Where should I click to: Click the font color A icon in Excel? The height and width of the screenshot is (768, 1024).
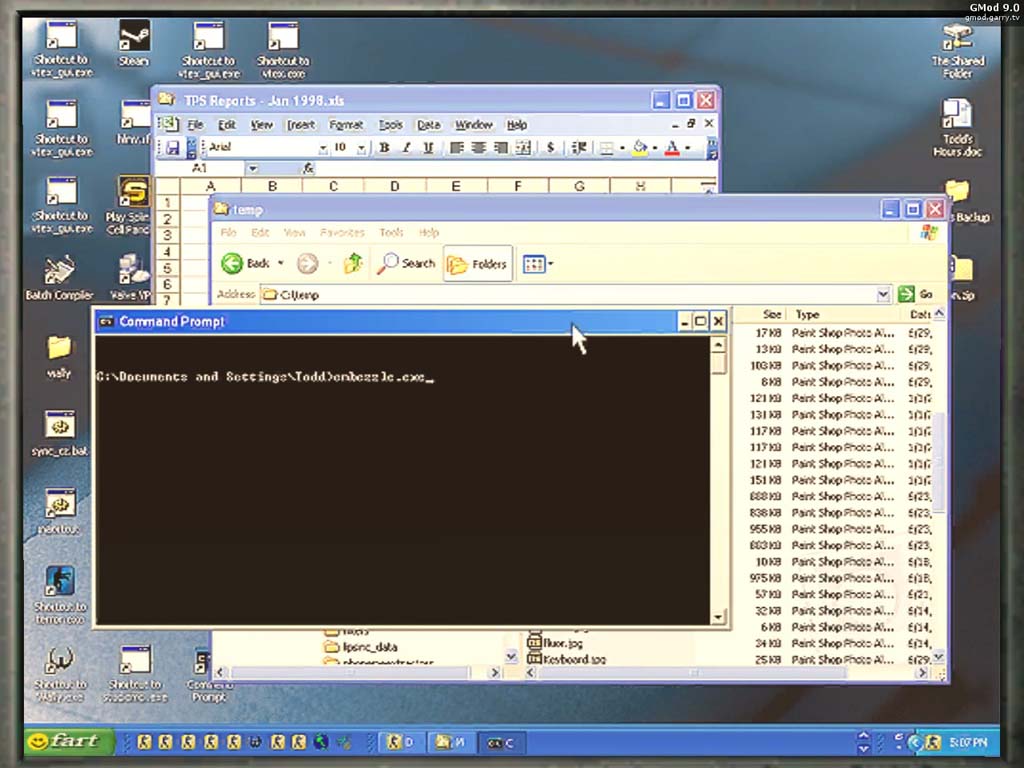(x=671, y=148)
